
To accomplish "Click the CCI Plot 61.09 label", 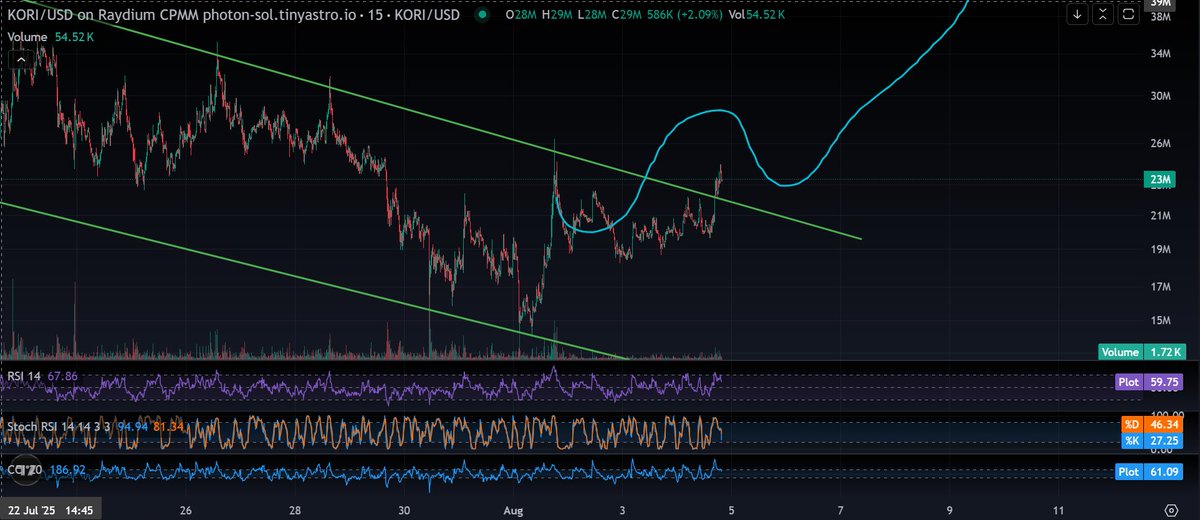I will pos(1149,472).
